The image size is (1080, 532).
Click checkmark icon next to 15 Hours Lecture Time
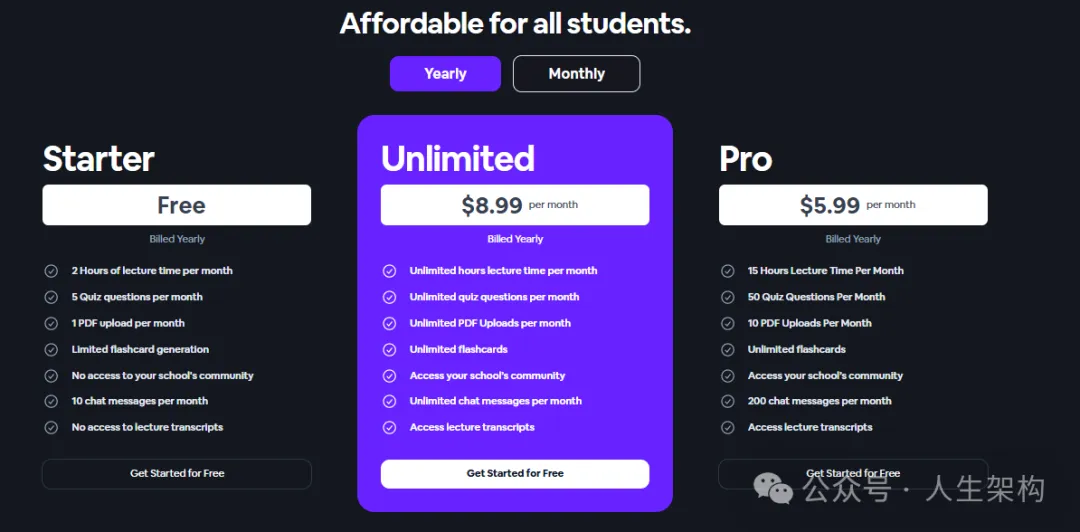click(x=727, y=271)
